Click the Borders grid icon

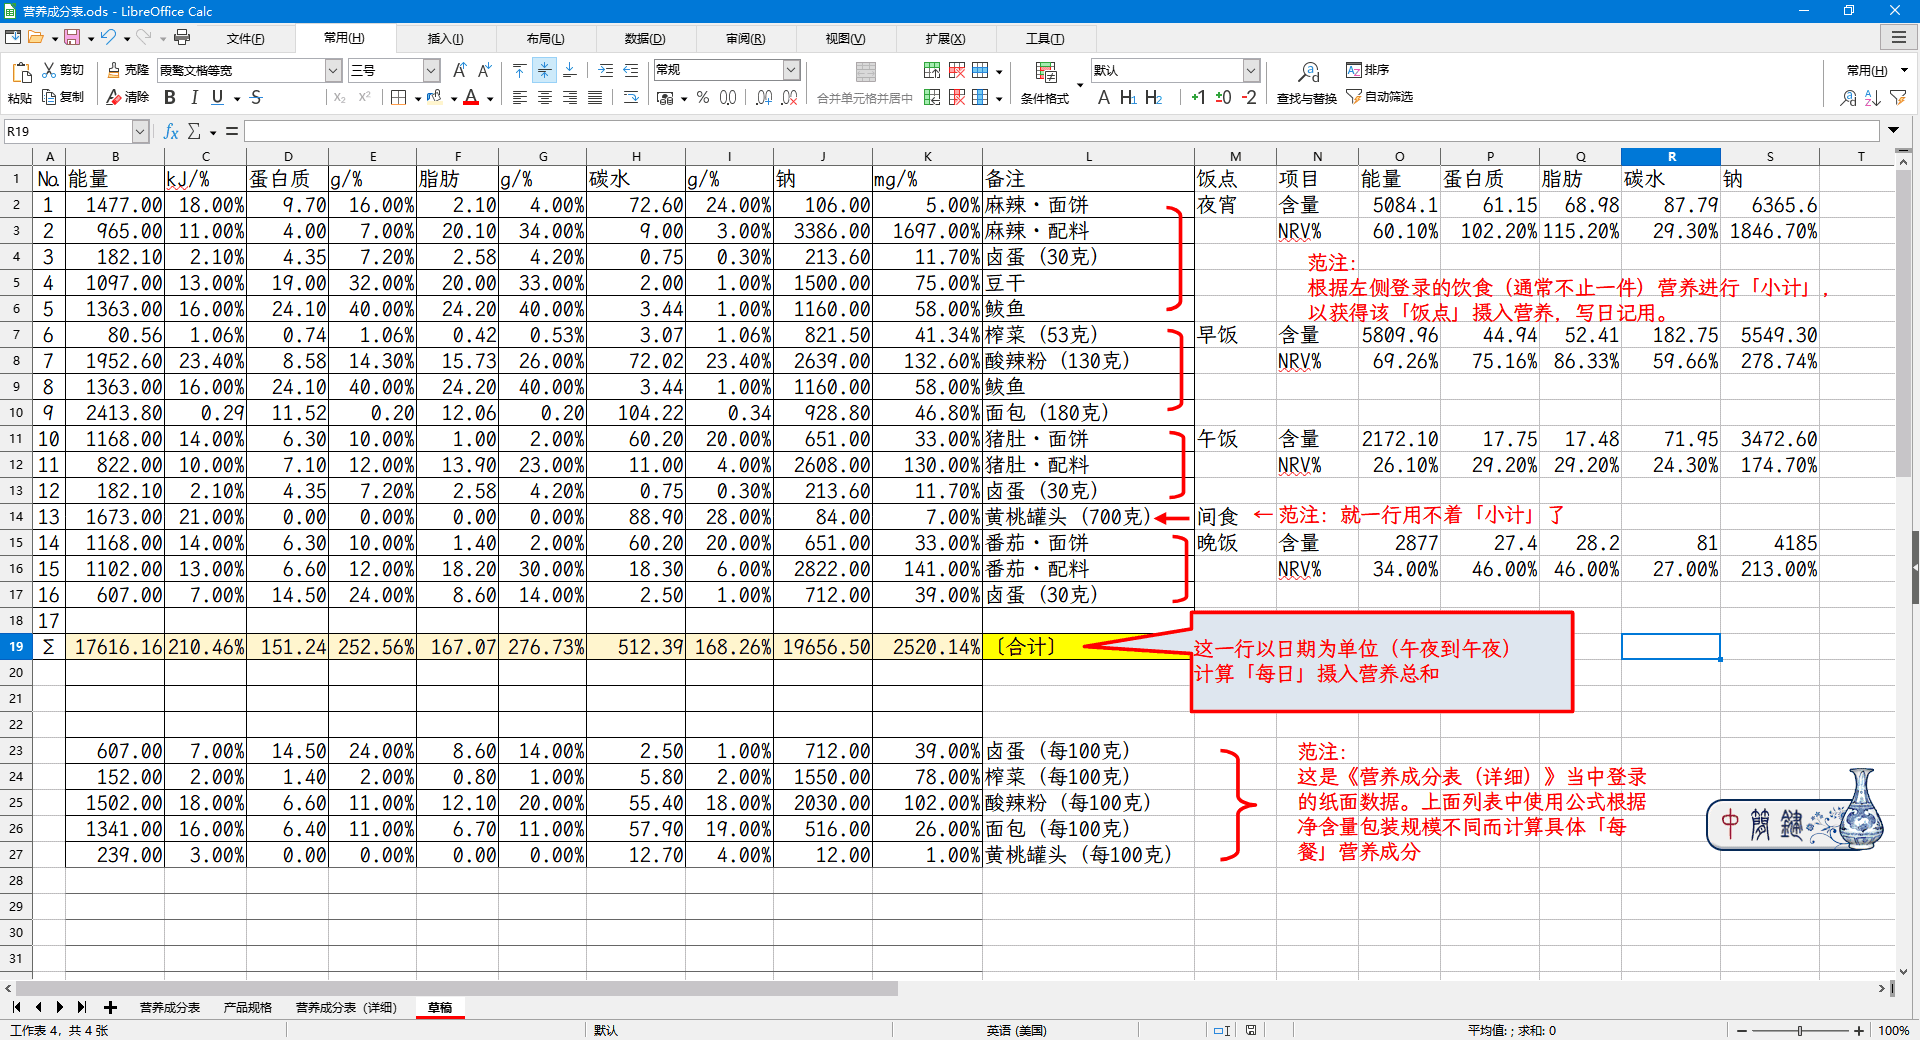[x=399, y=97]
